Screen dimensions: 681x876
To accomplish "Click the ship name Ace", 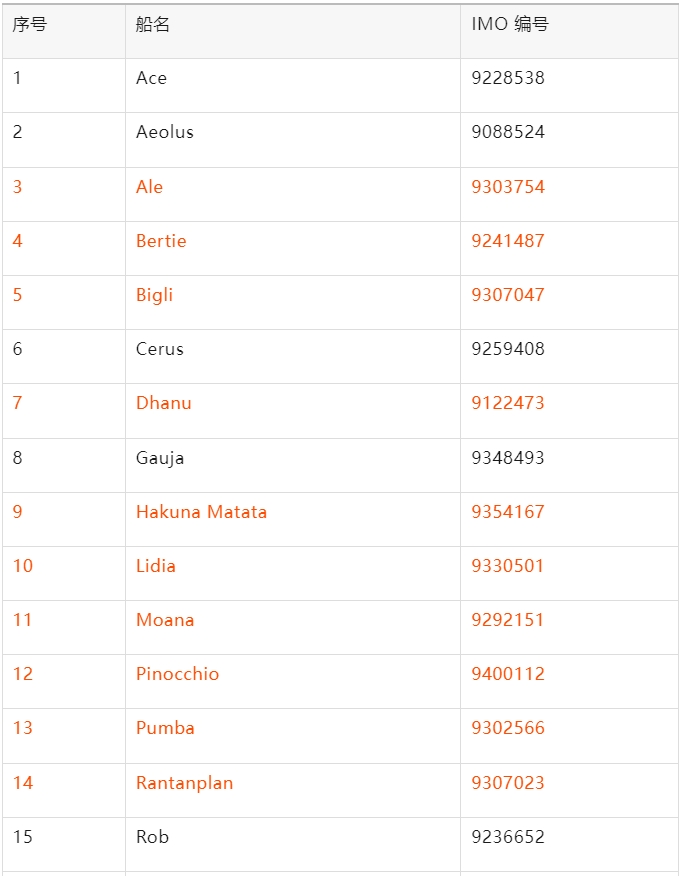I will 151,78.
